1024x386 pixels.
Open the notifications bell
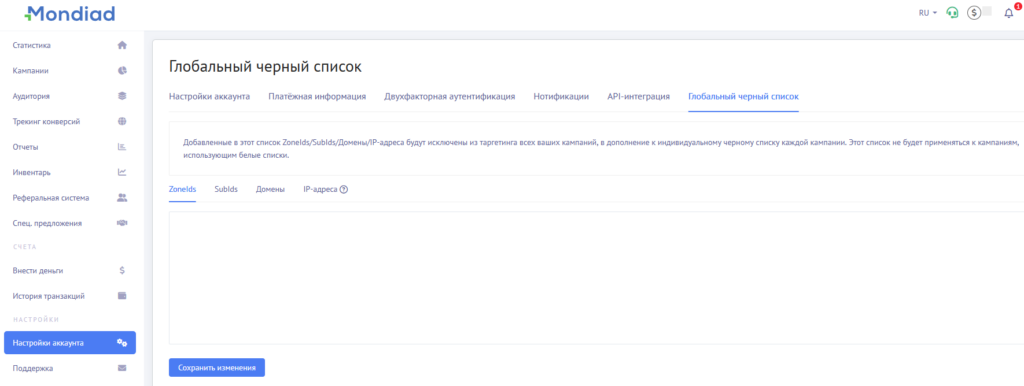(x=1008, y=12)
